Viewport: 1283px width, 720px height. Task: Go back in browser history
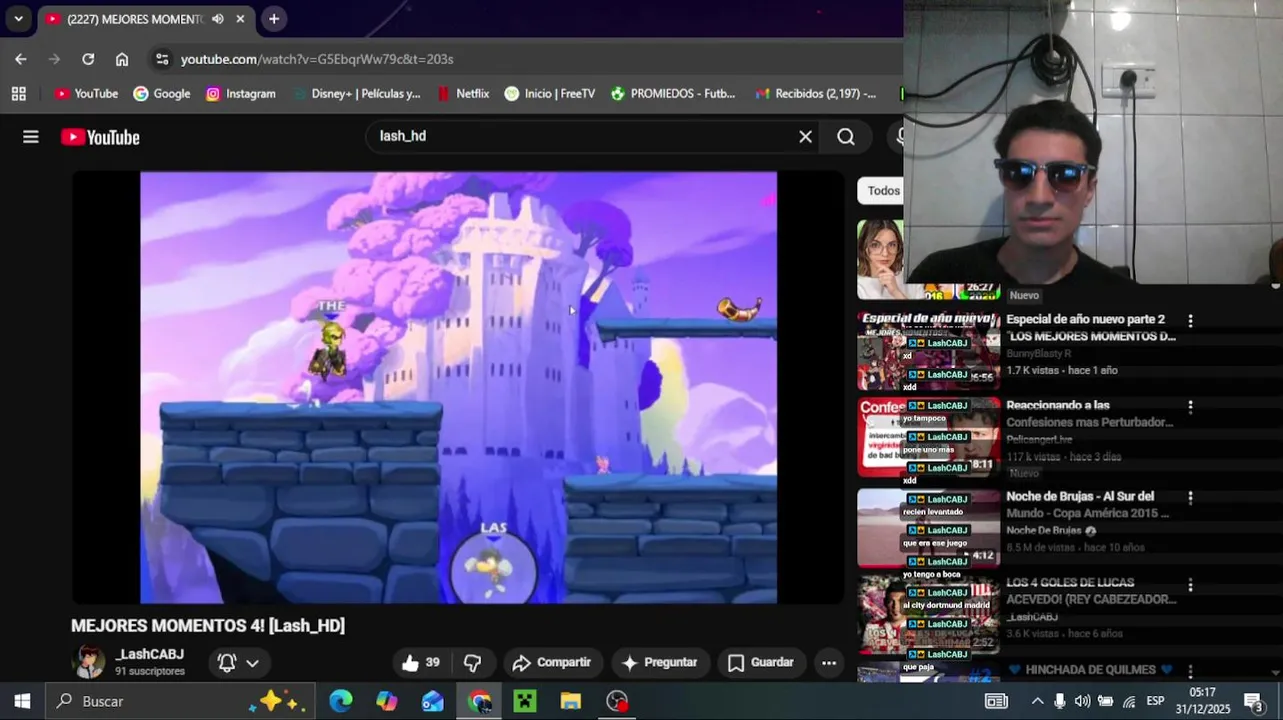21,59
